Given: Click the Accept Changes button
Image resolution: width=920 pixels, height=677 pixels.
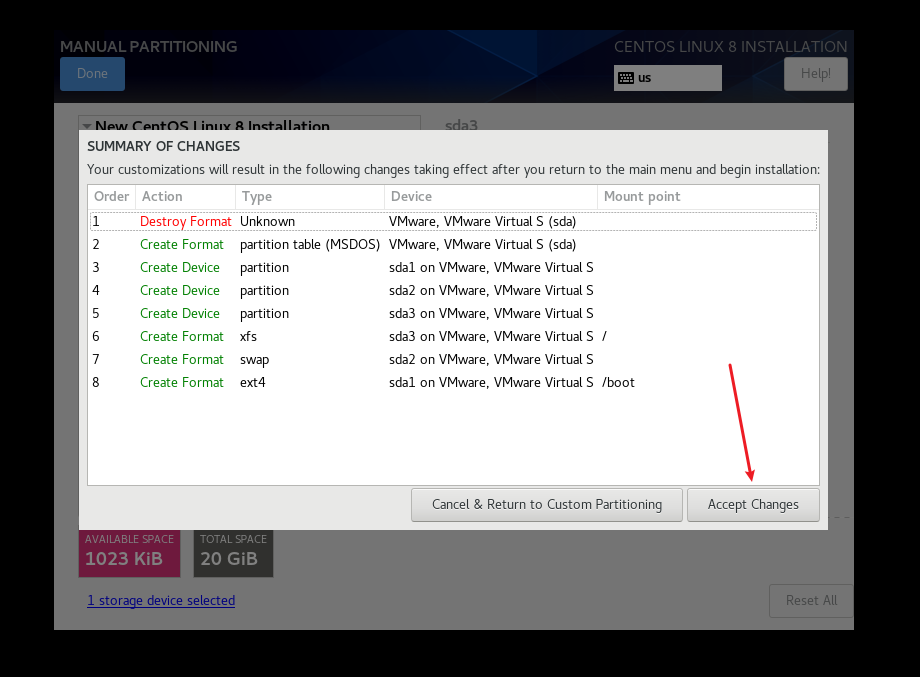Looking at the screenshot, I should coord(753,505).
